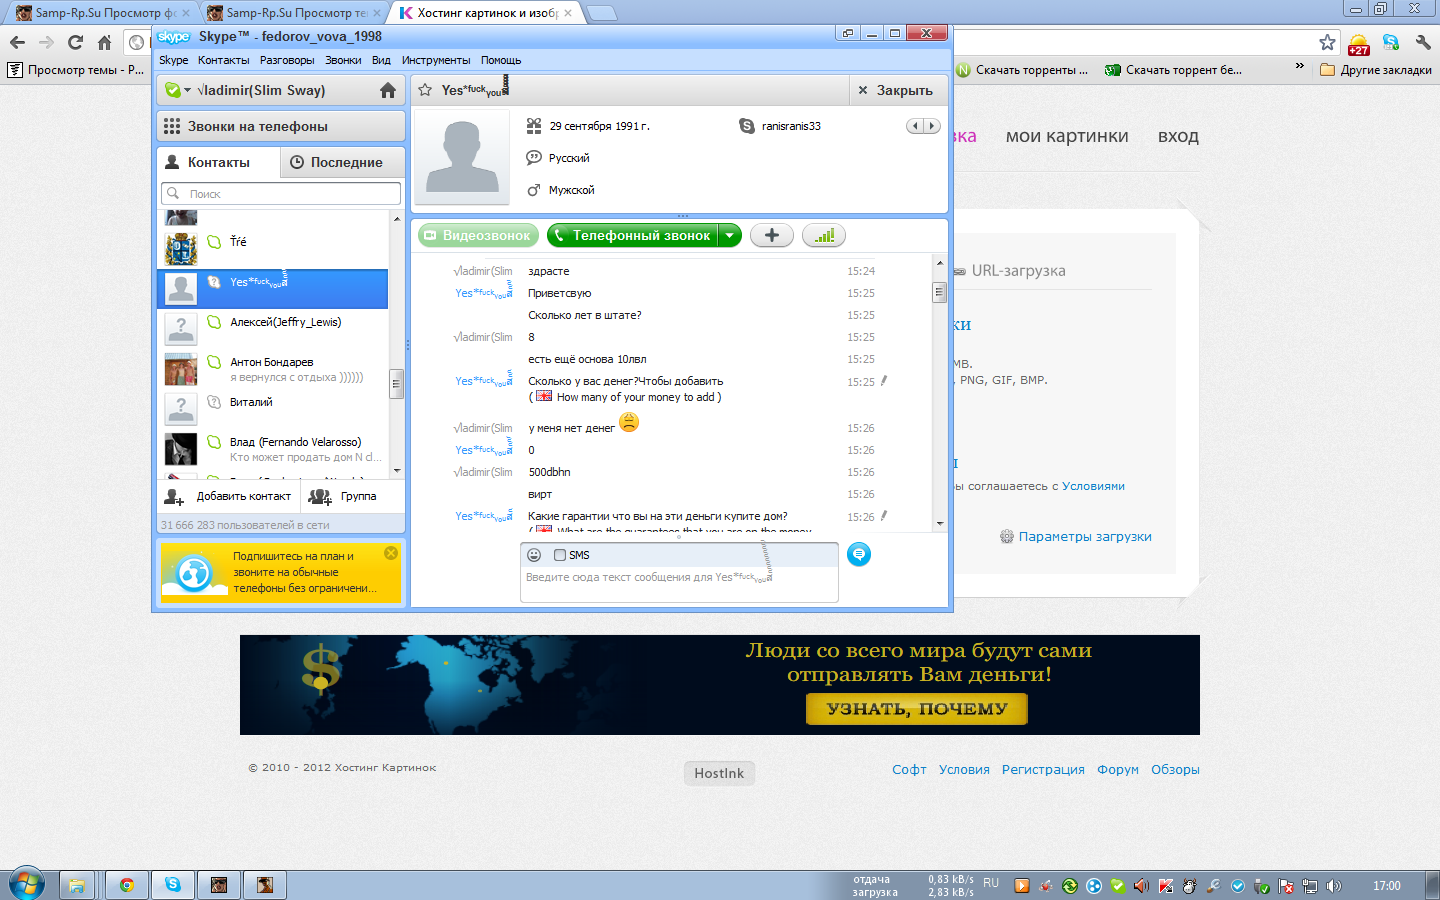1440x900 pixels.
Task: Click the contact search field
Action: 281,193
